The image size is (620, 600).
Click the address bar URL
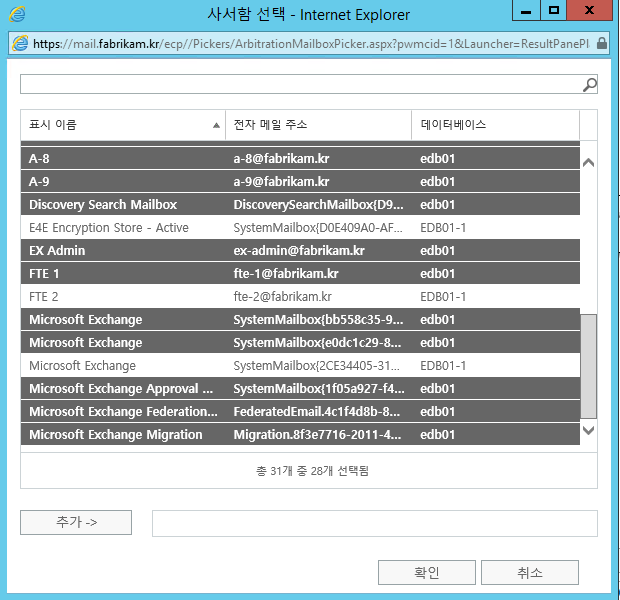point(311,44)
